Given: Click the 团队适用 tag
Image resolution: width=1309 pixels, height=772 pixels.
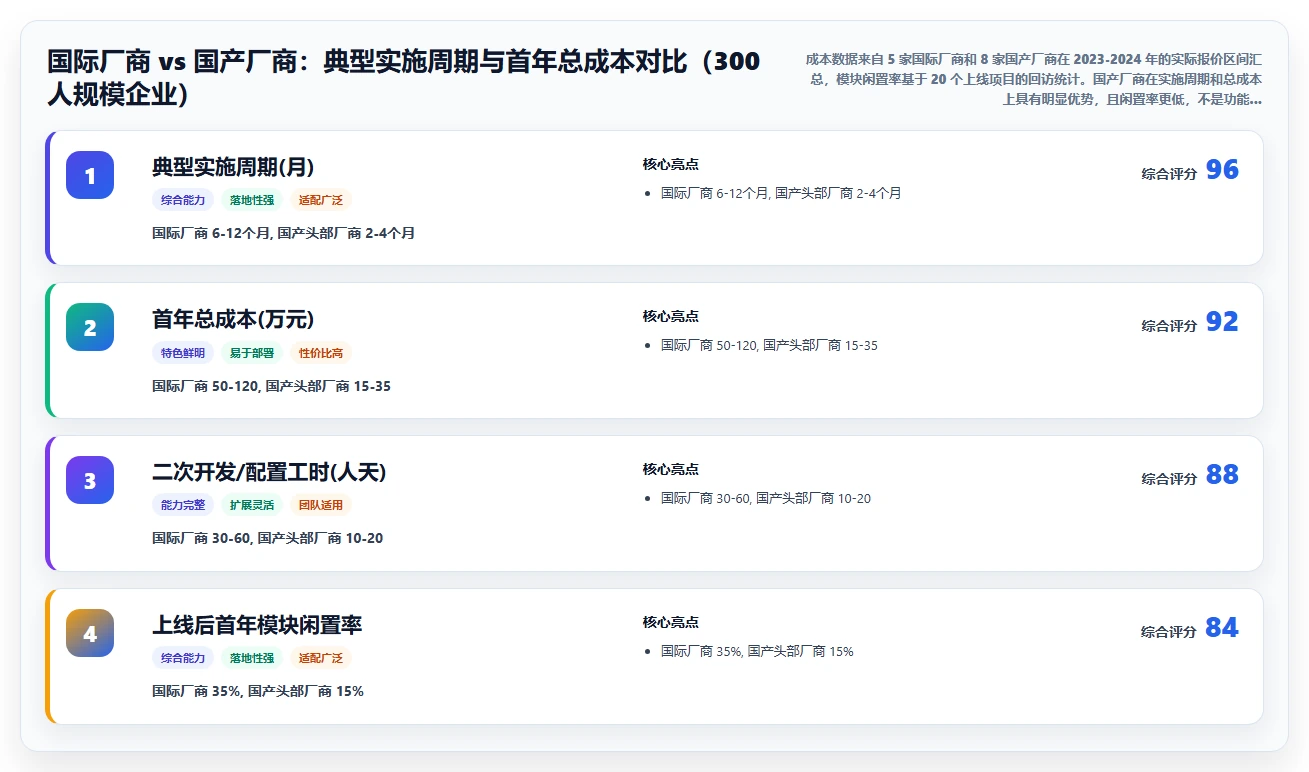Looking at the screenshot, I should pos(321,505).
